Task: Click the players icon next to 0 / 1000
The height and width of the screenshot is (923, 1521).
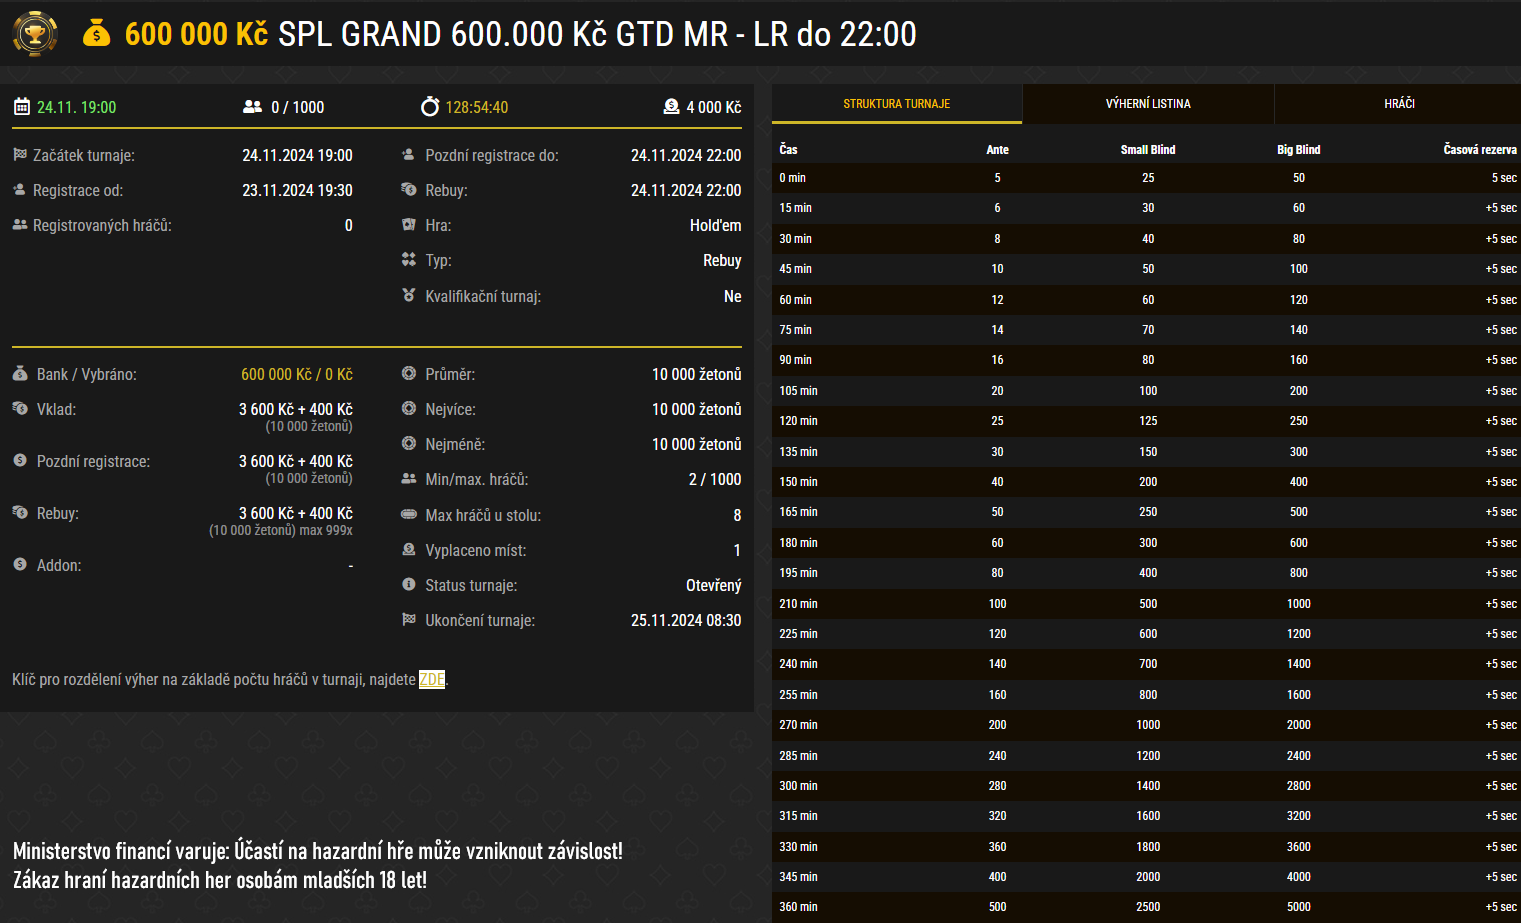Action: pos(252,107)
